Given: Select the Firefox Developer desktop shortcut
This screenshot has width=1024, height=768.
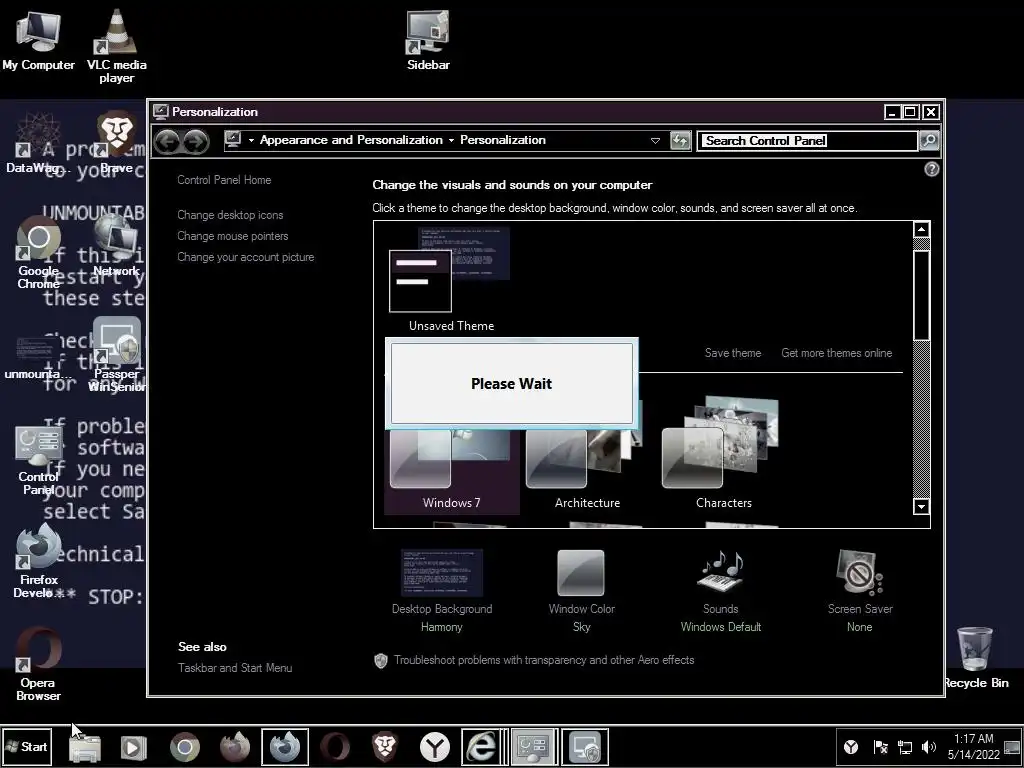Looking at the screenshot, I should click(38, 562).
